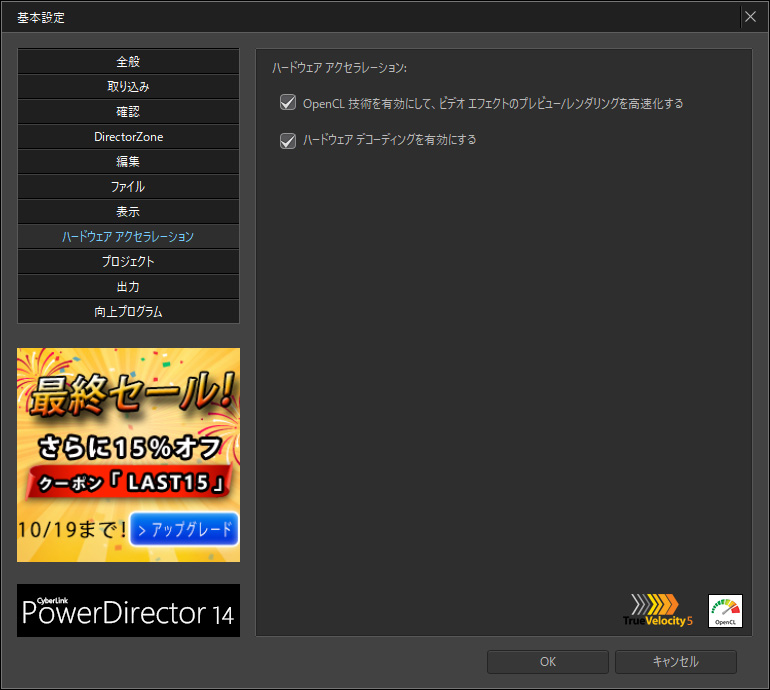Disable ハードウェア デコーディング checkbox
This screenshot has height=690, width=770.
pyautogui.click(x=288, y=140)
